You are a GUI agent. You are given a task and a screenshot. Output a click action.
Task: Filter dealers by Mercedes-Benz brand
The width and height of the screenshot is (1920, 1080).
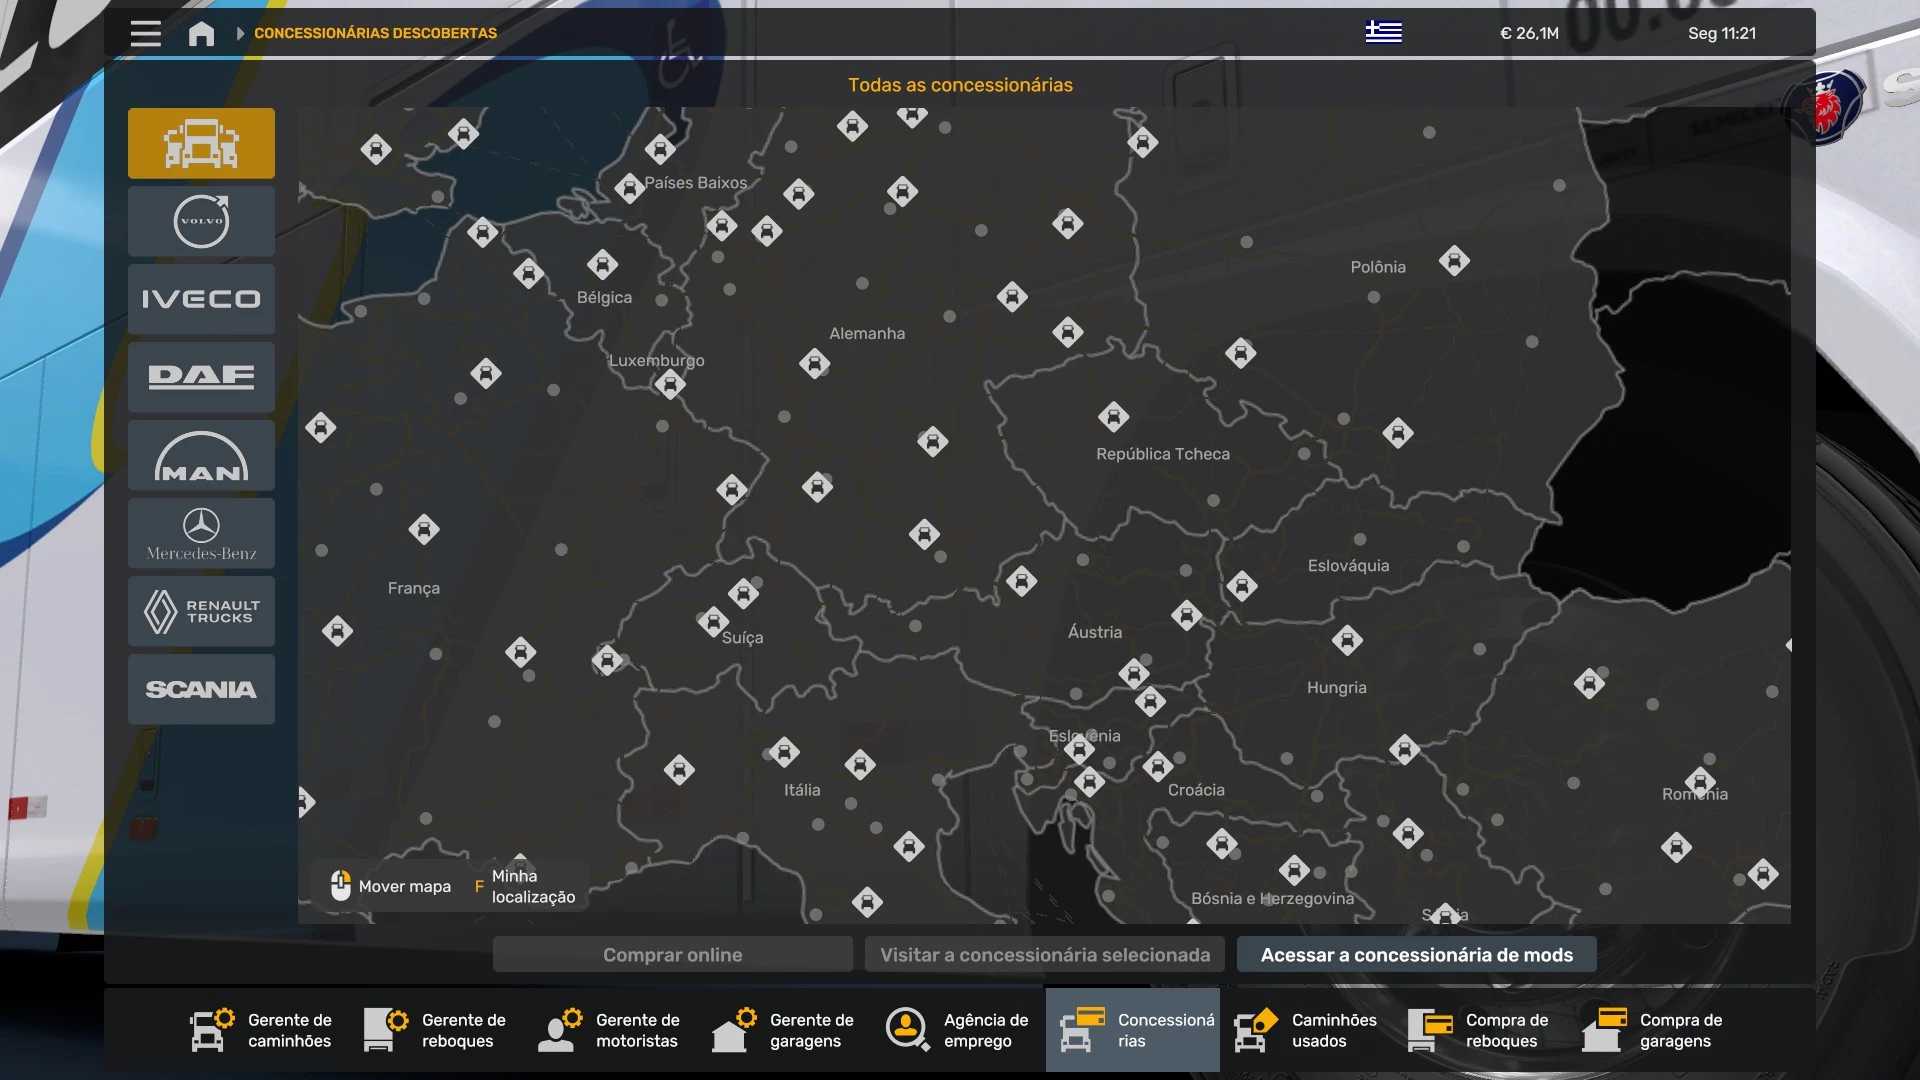point(201,533)
